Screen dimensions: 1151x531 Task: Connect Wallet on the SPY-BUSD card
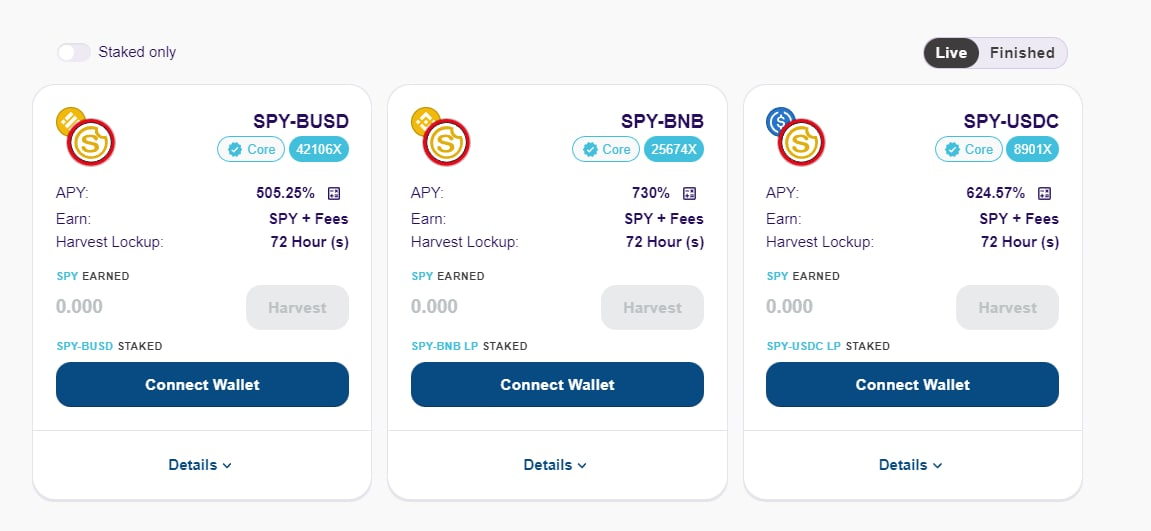202,385
